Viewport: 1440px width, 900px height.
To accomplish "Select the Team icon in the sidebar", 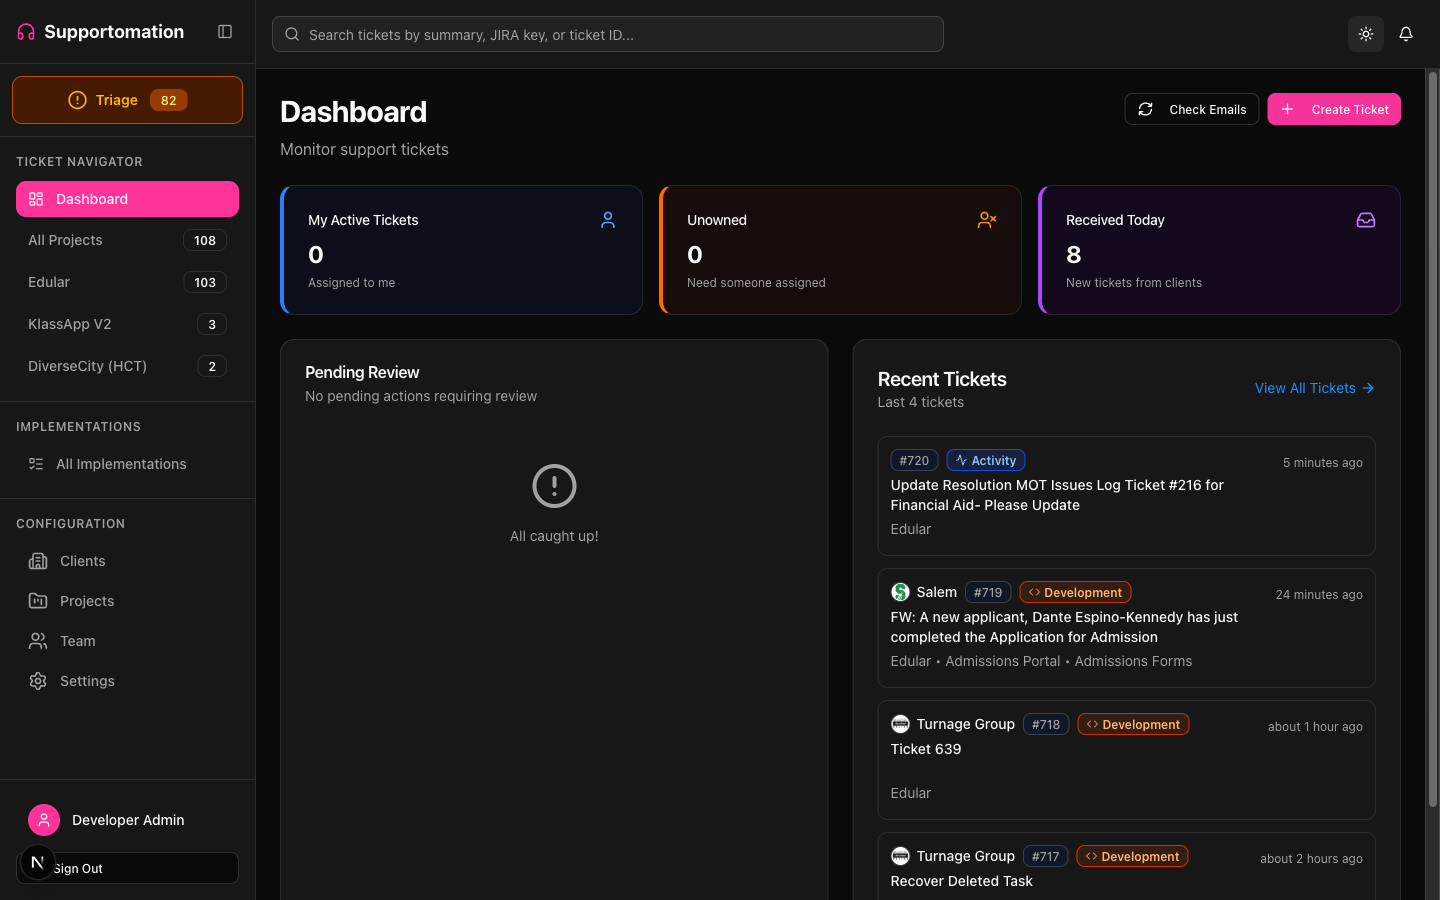I will tap(38, 641).
